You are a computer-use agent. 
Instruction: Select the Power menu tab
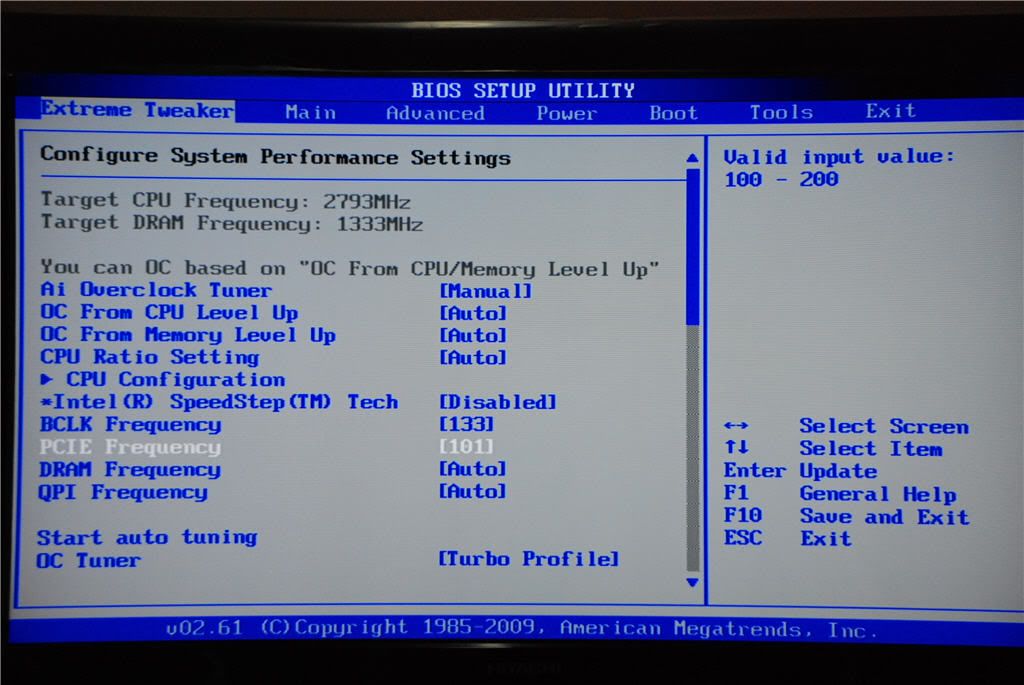coord(566,113)
